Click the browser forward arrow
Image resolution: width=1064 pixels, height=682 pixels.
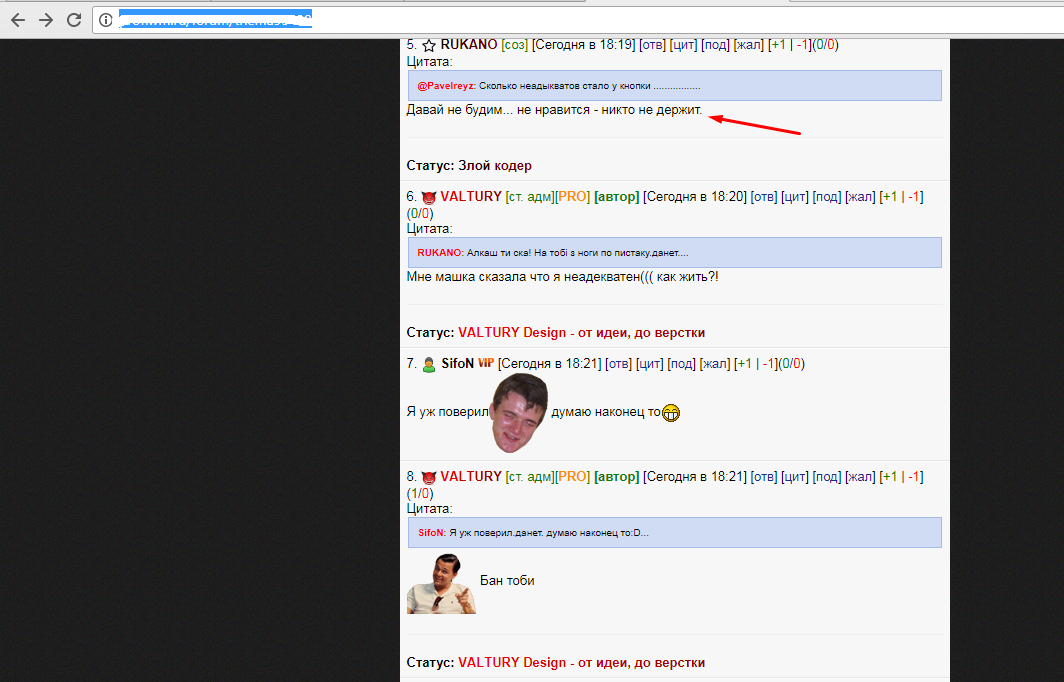[46, 20]
